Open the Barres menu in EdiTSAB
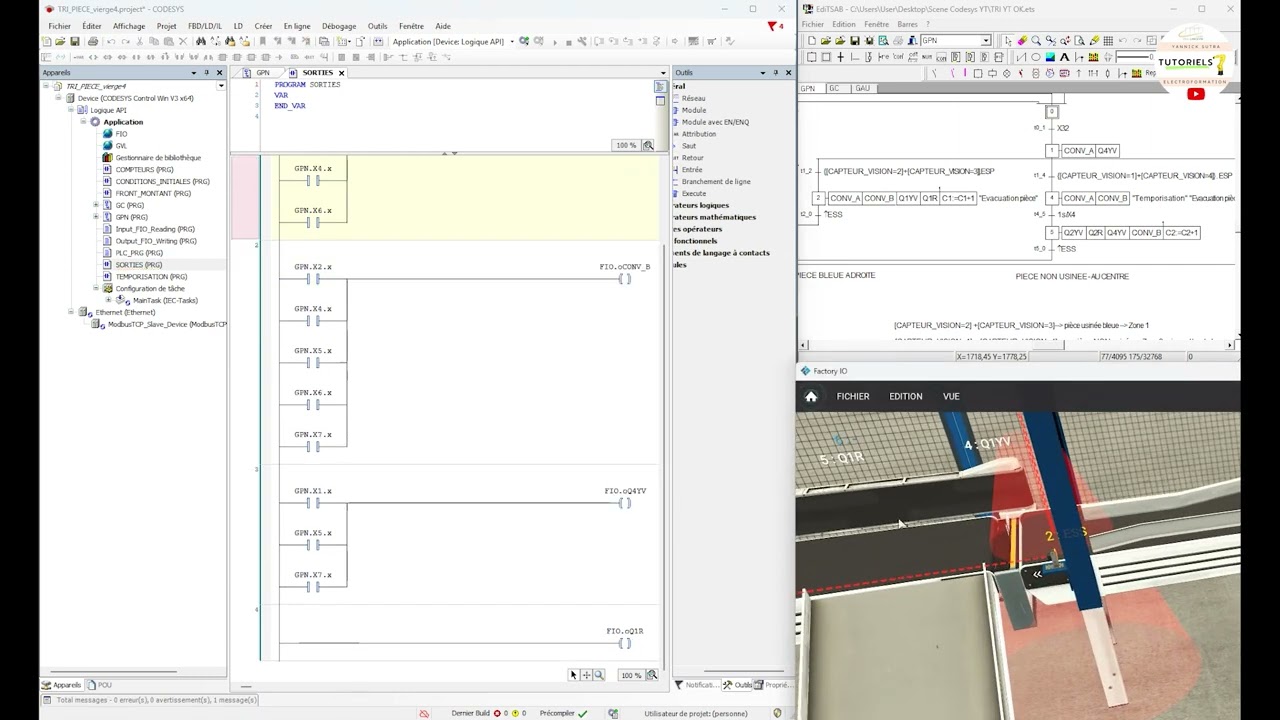 [907, 24]
